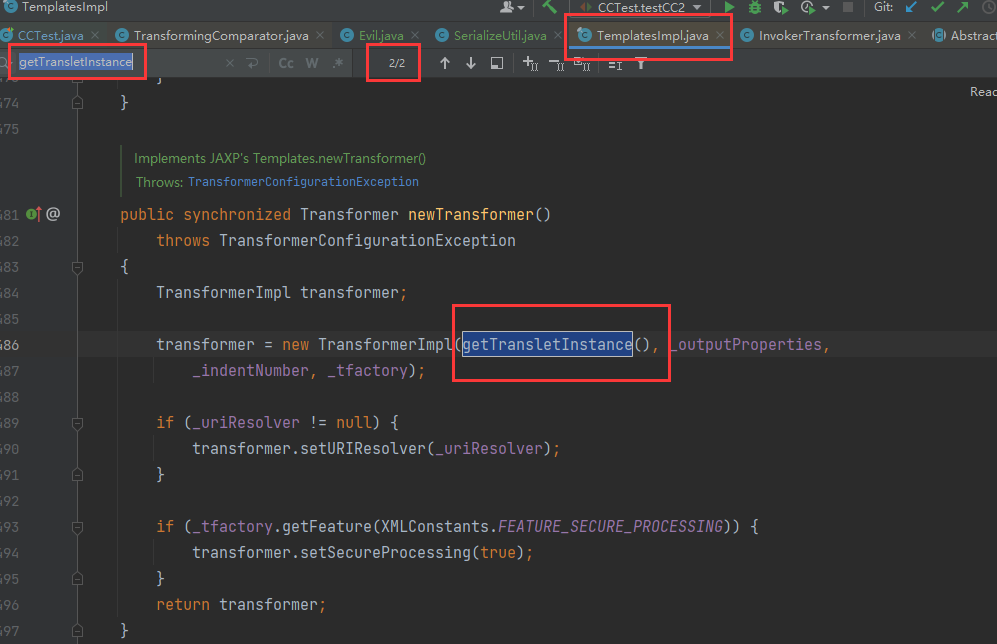
Task: Click the @ annotation gutter icon beside newTransformer
Action: [53, 214]
